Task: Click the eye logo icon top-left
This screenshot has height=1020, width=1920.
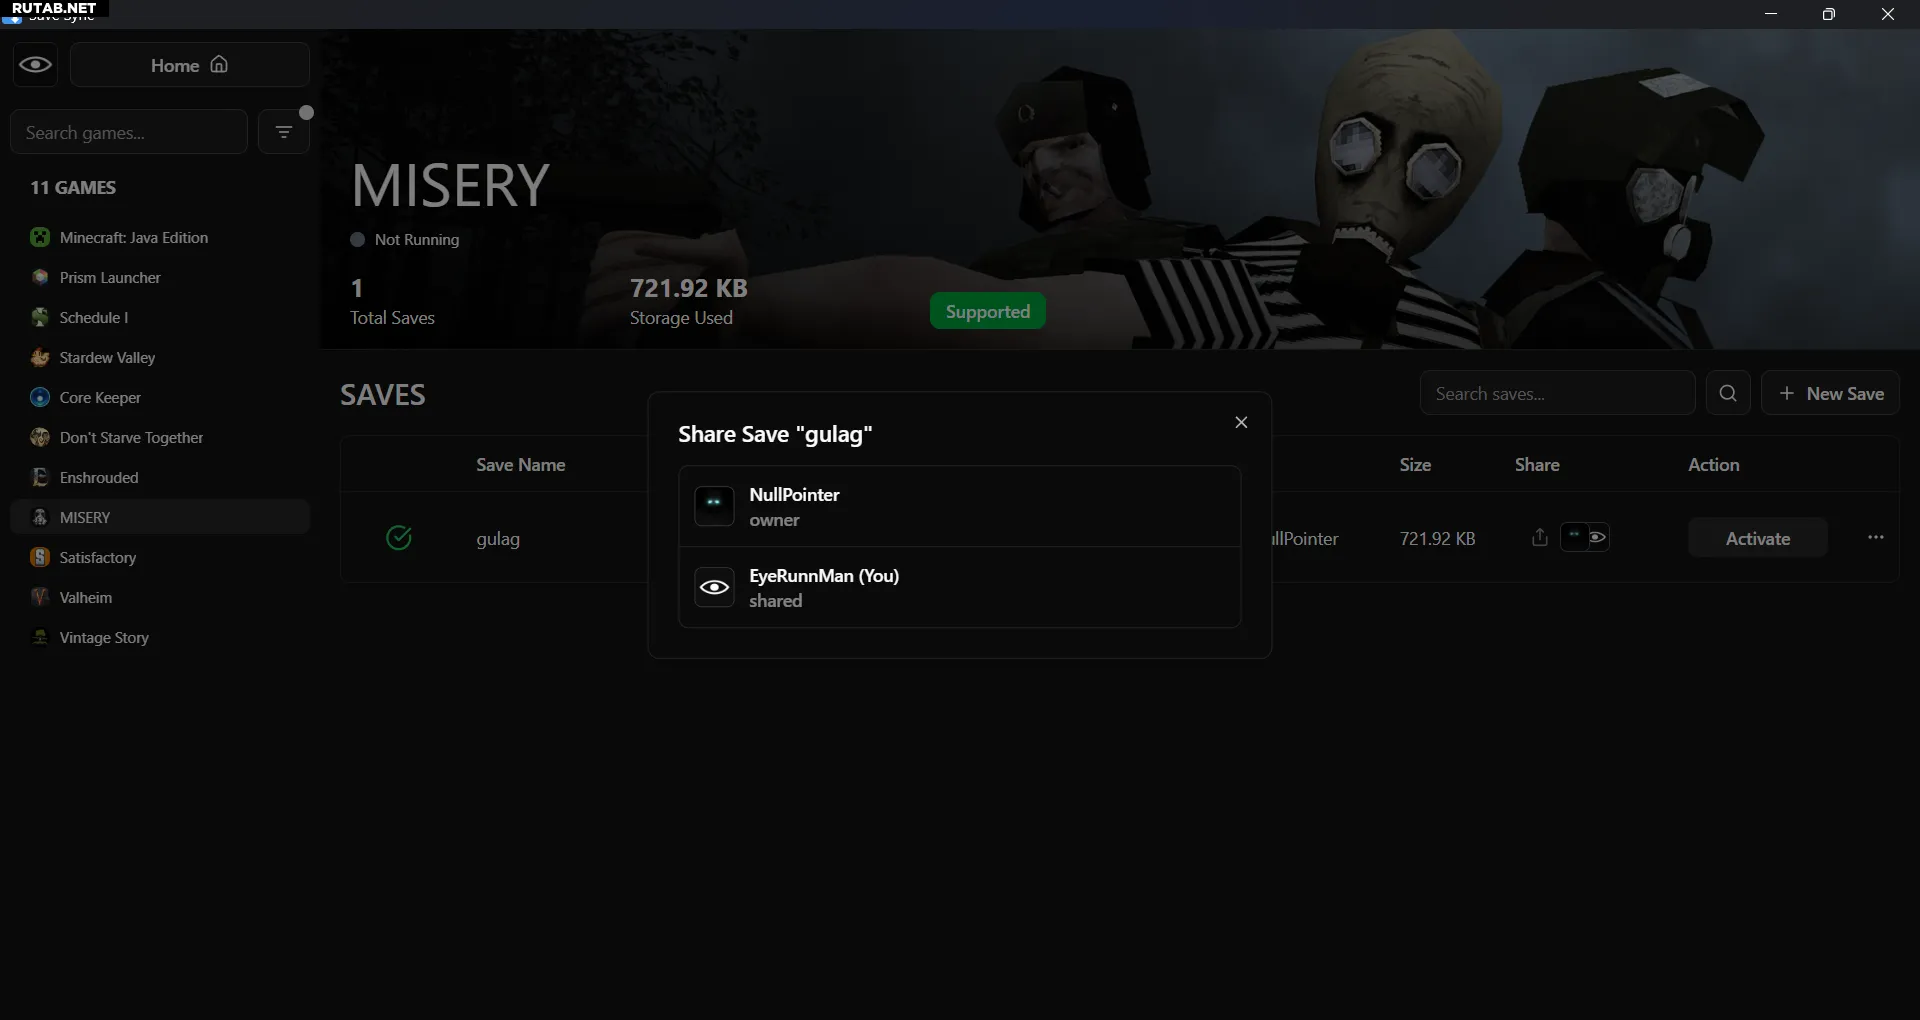Action: [x=36, y=65]
